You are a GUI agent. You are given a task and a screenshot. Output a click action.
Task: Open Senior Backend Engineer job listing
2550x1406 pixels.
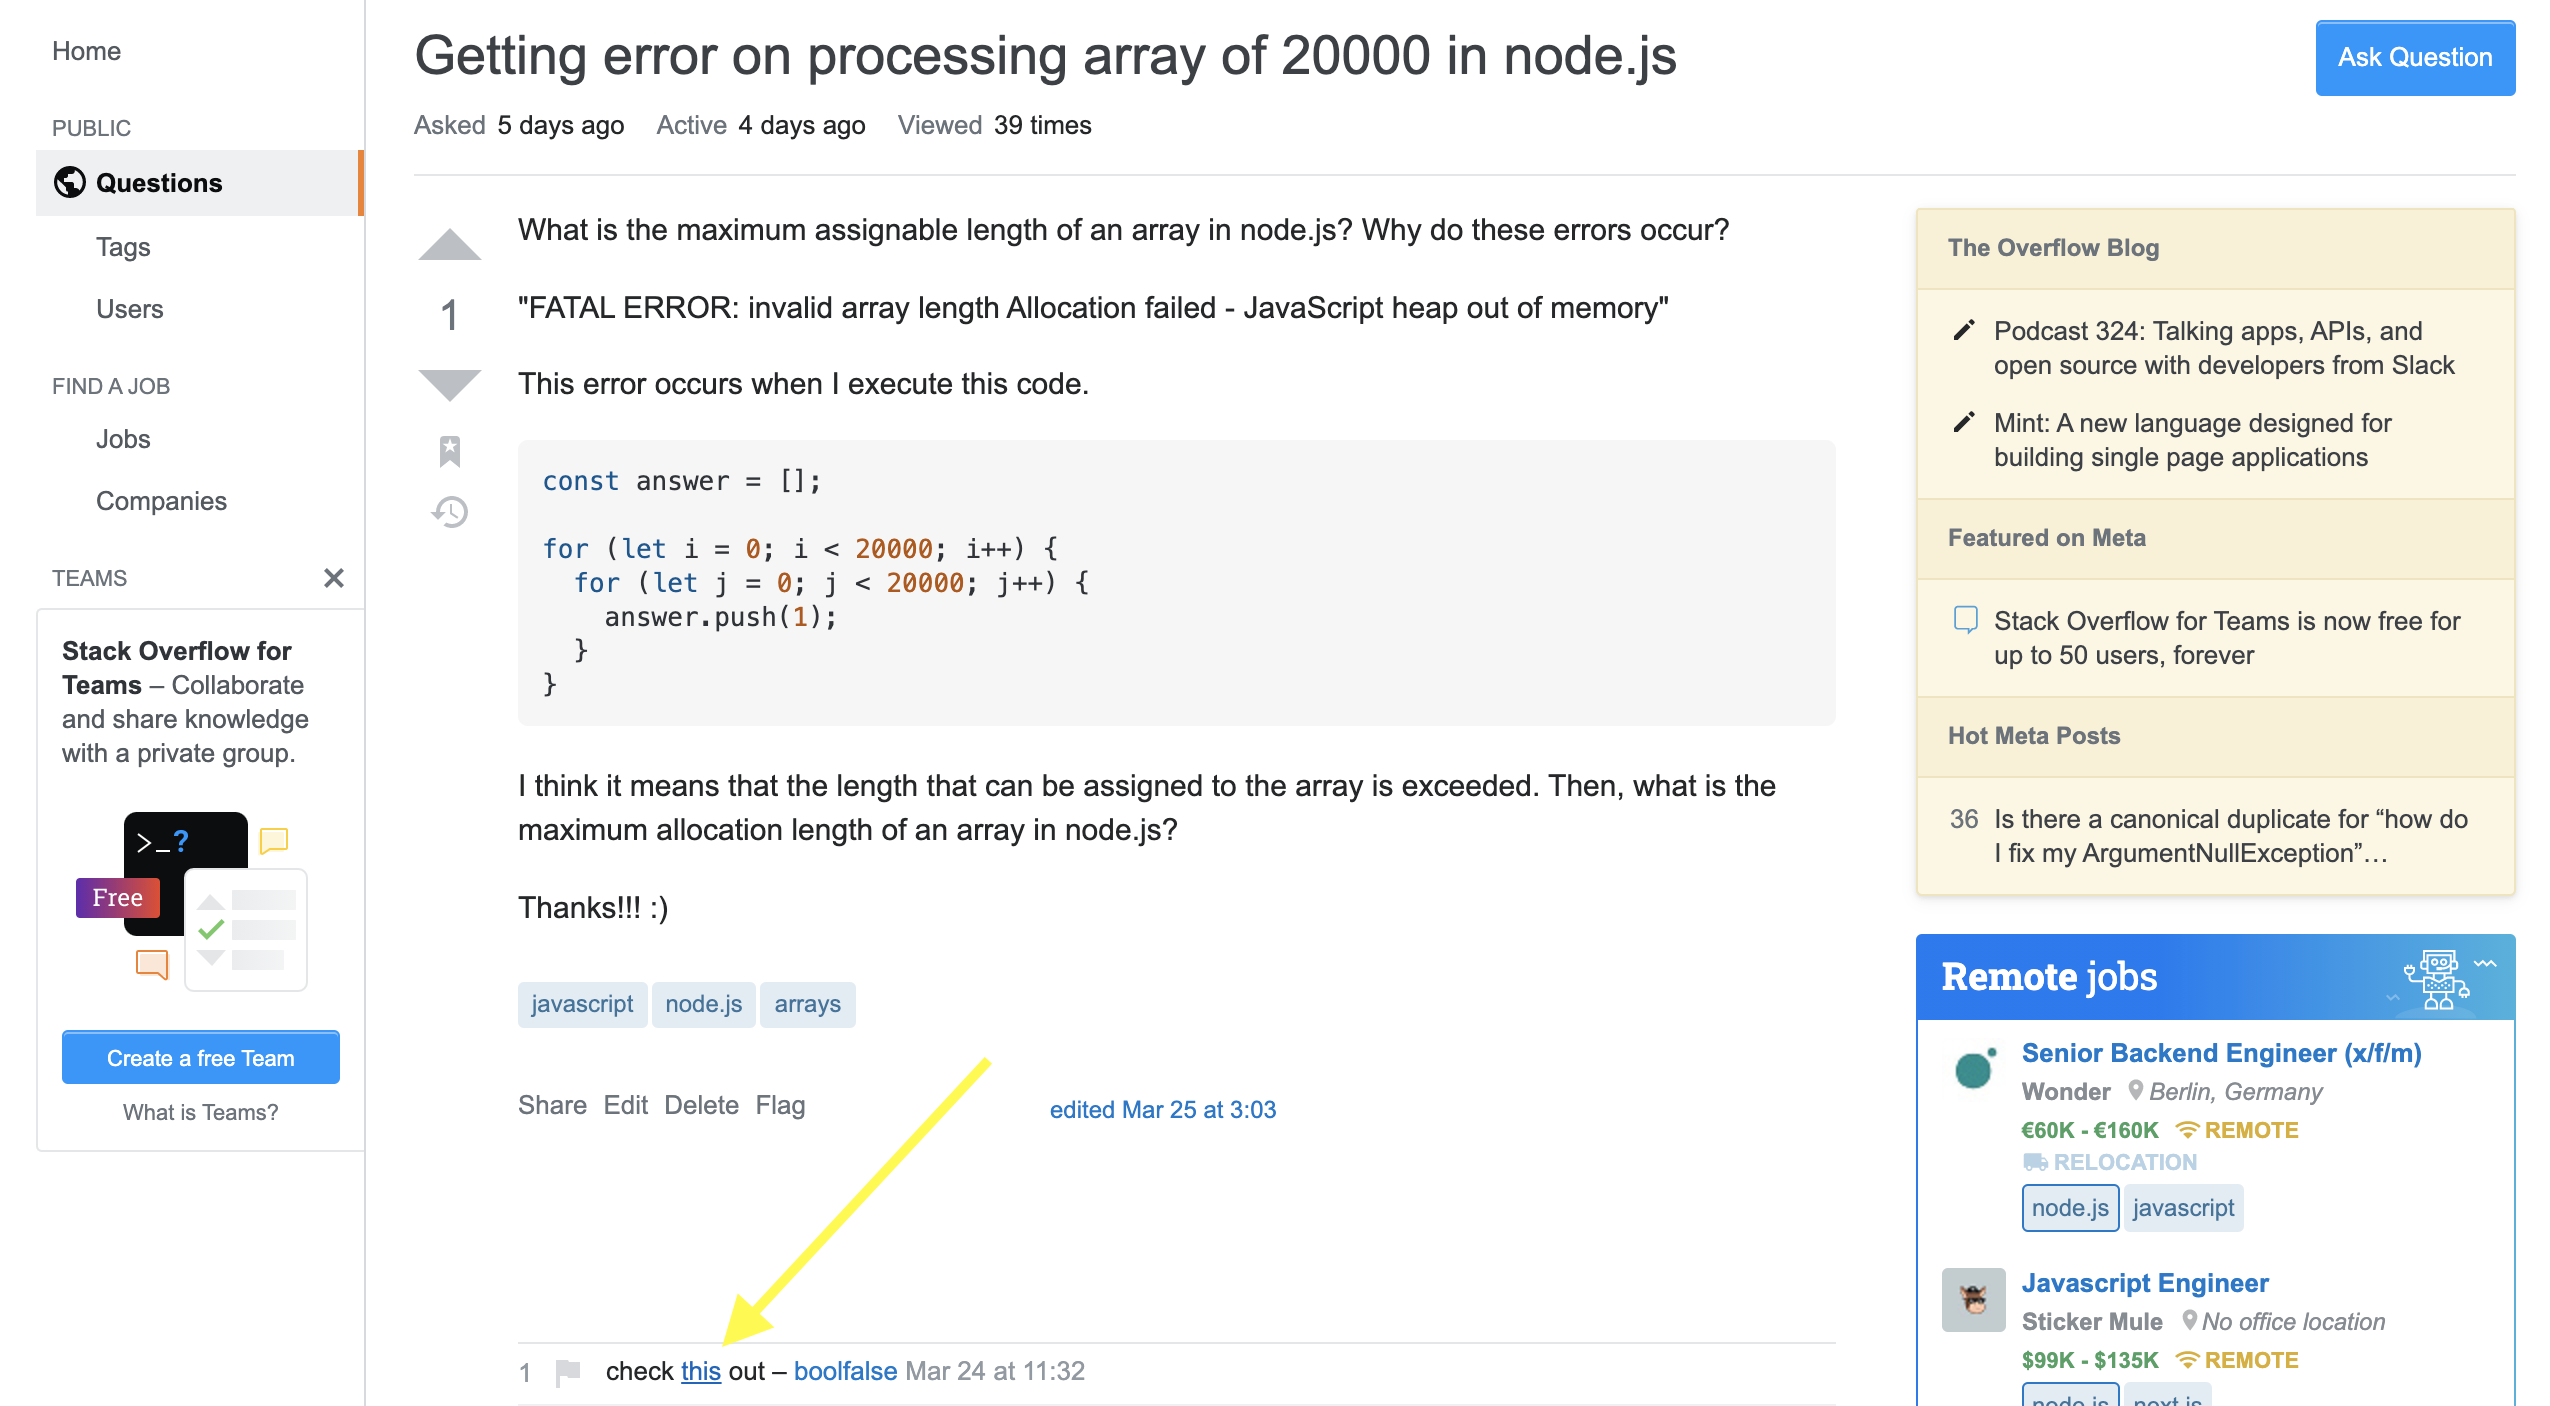[2220, 1053]
